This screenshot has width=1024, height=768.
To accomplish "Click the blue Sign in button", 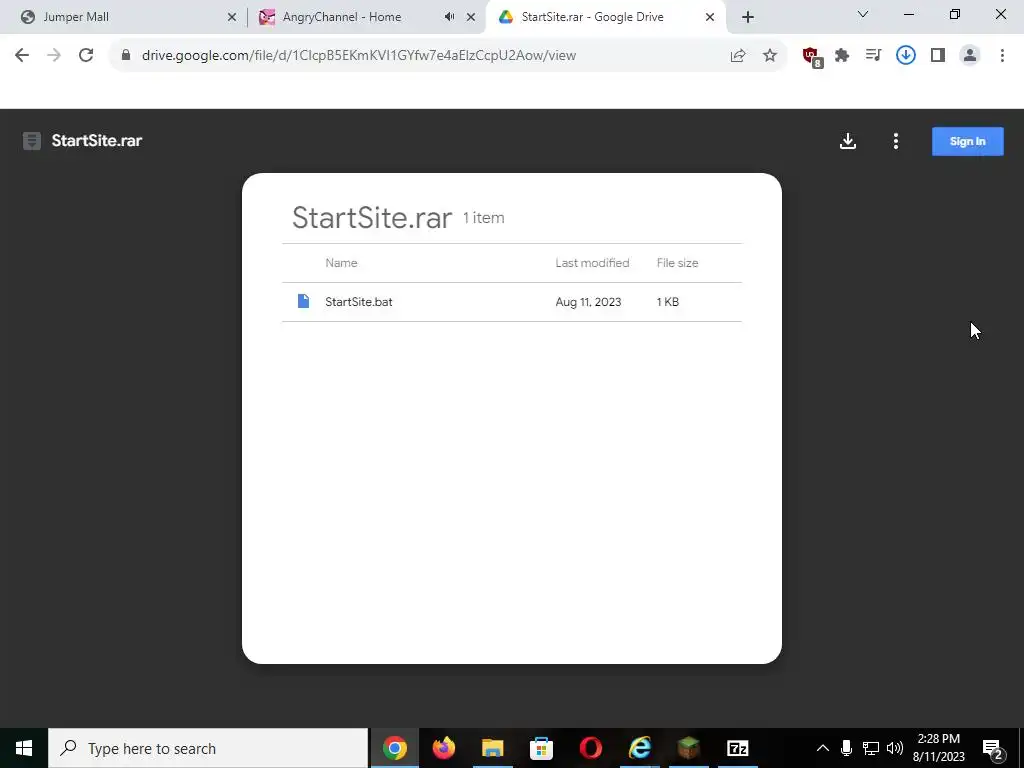I will coord(967,141).
